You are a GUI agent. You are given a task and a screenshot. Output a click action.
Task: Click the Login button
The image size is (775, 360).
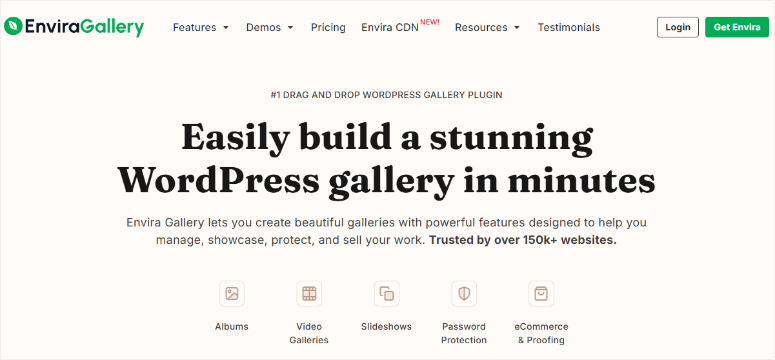coord(678,27)
